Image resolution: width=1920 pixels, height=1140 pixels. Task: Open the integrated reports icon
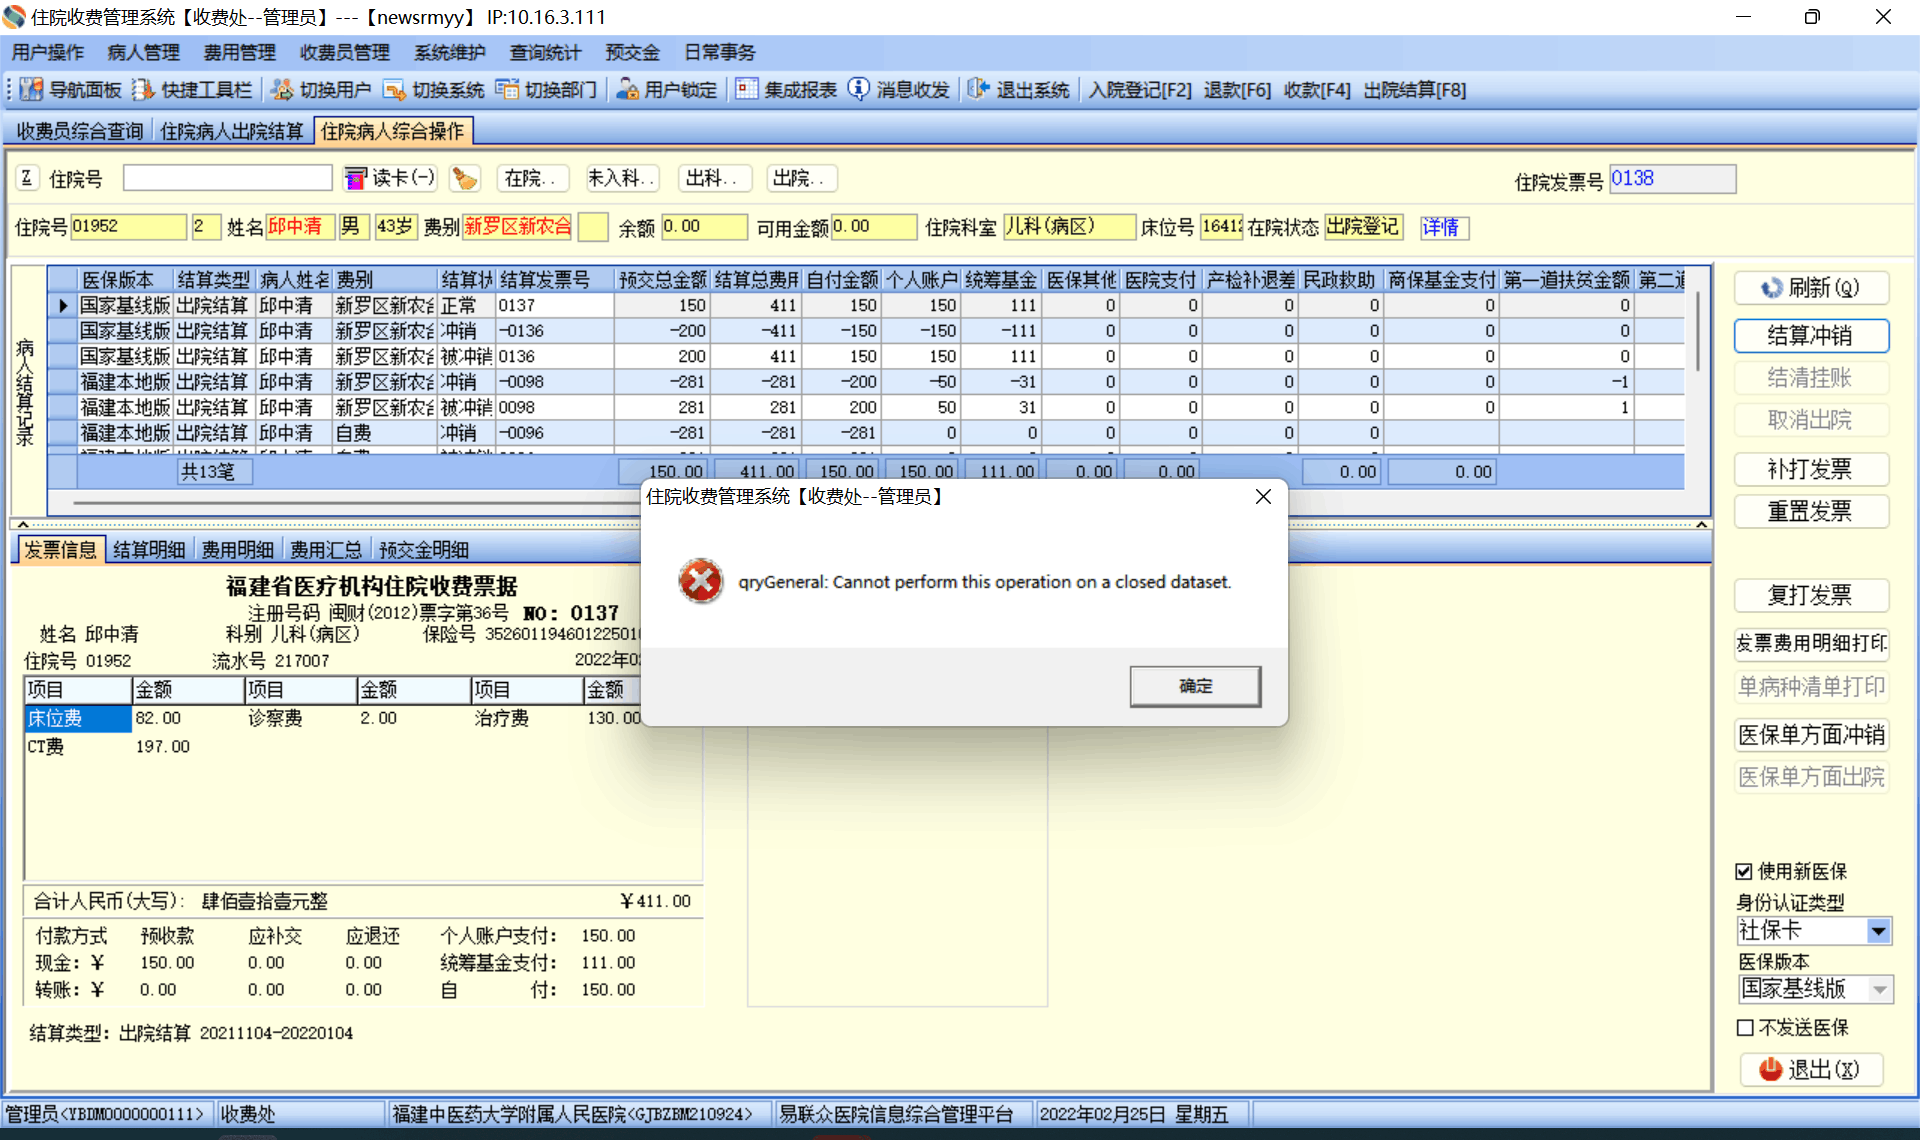[747, 90]
